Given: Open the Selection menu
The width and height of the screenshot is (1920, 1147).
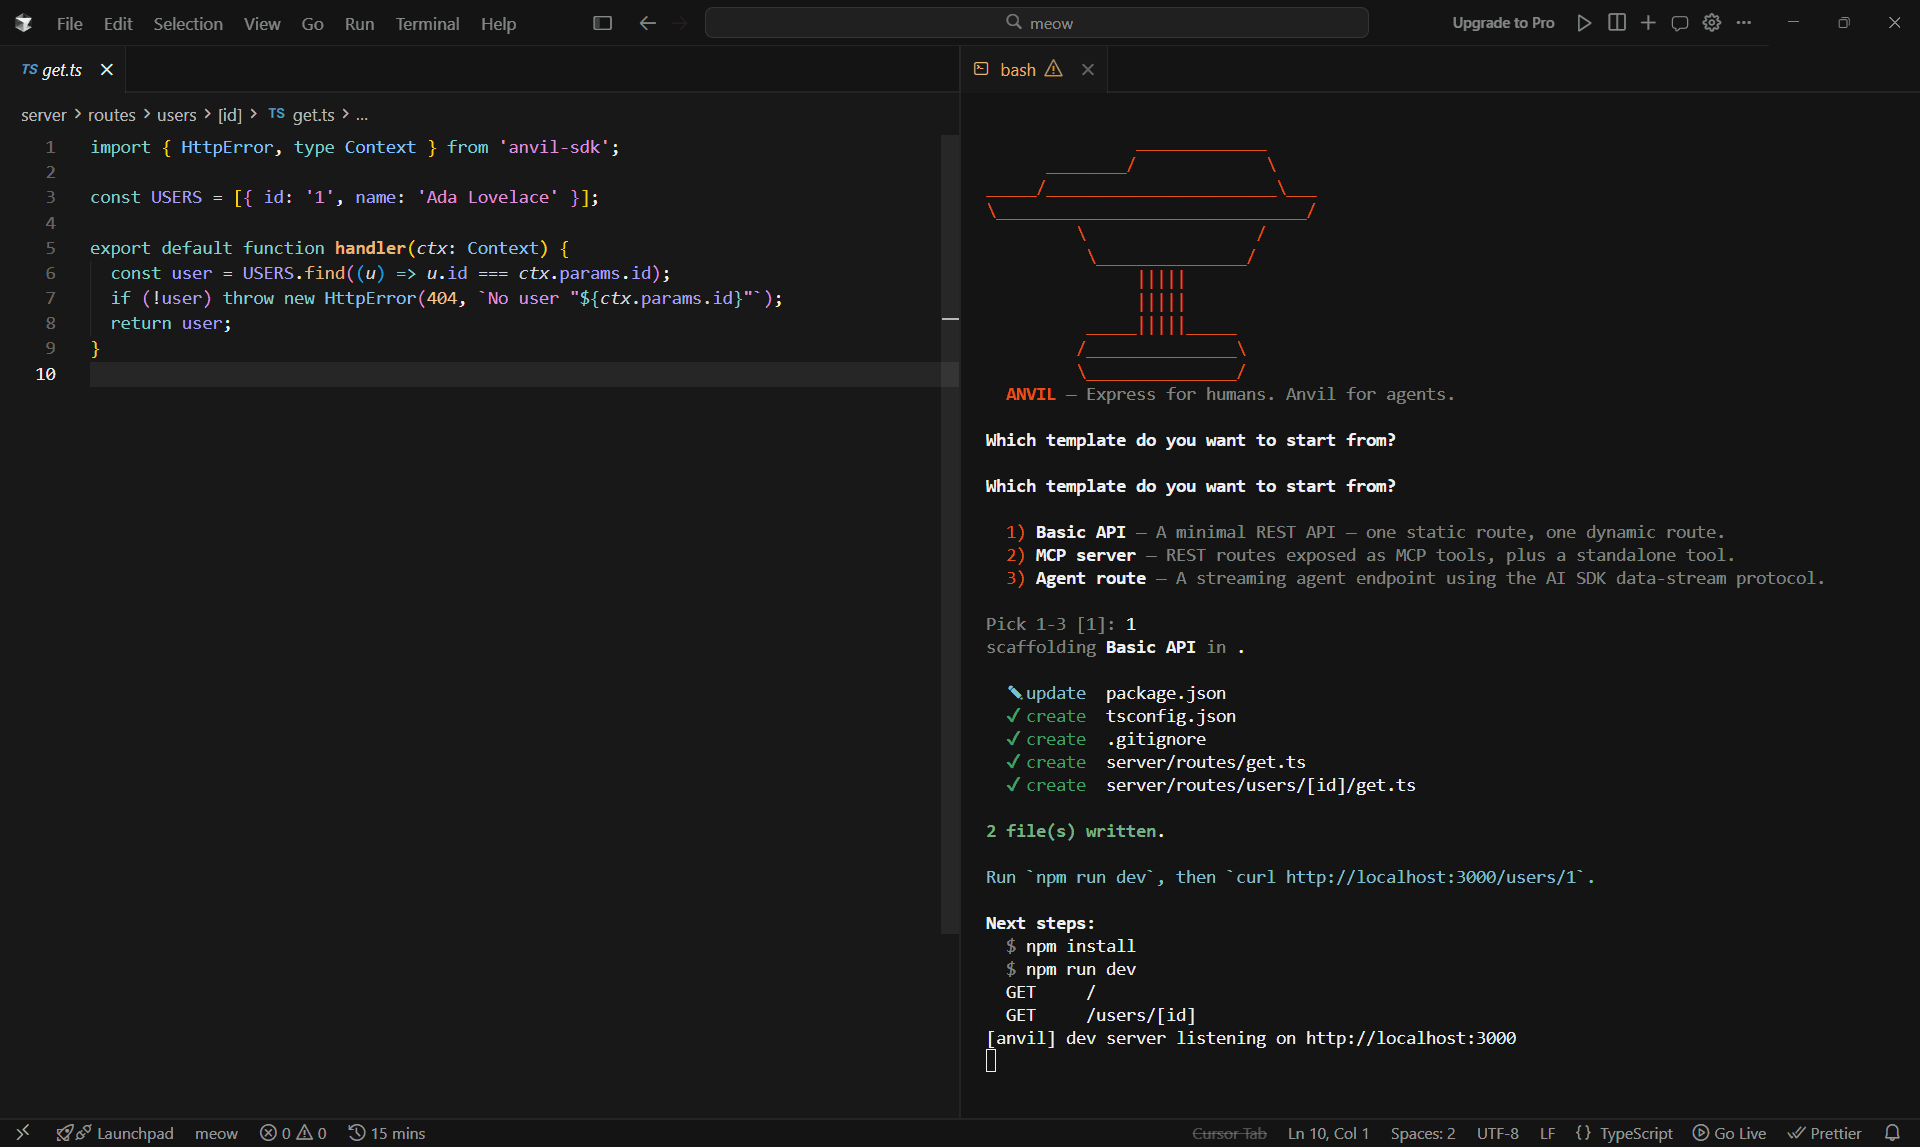Looking at the screenshot, I should click(188, 23).
